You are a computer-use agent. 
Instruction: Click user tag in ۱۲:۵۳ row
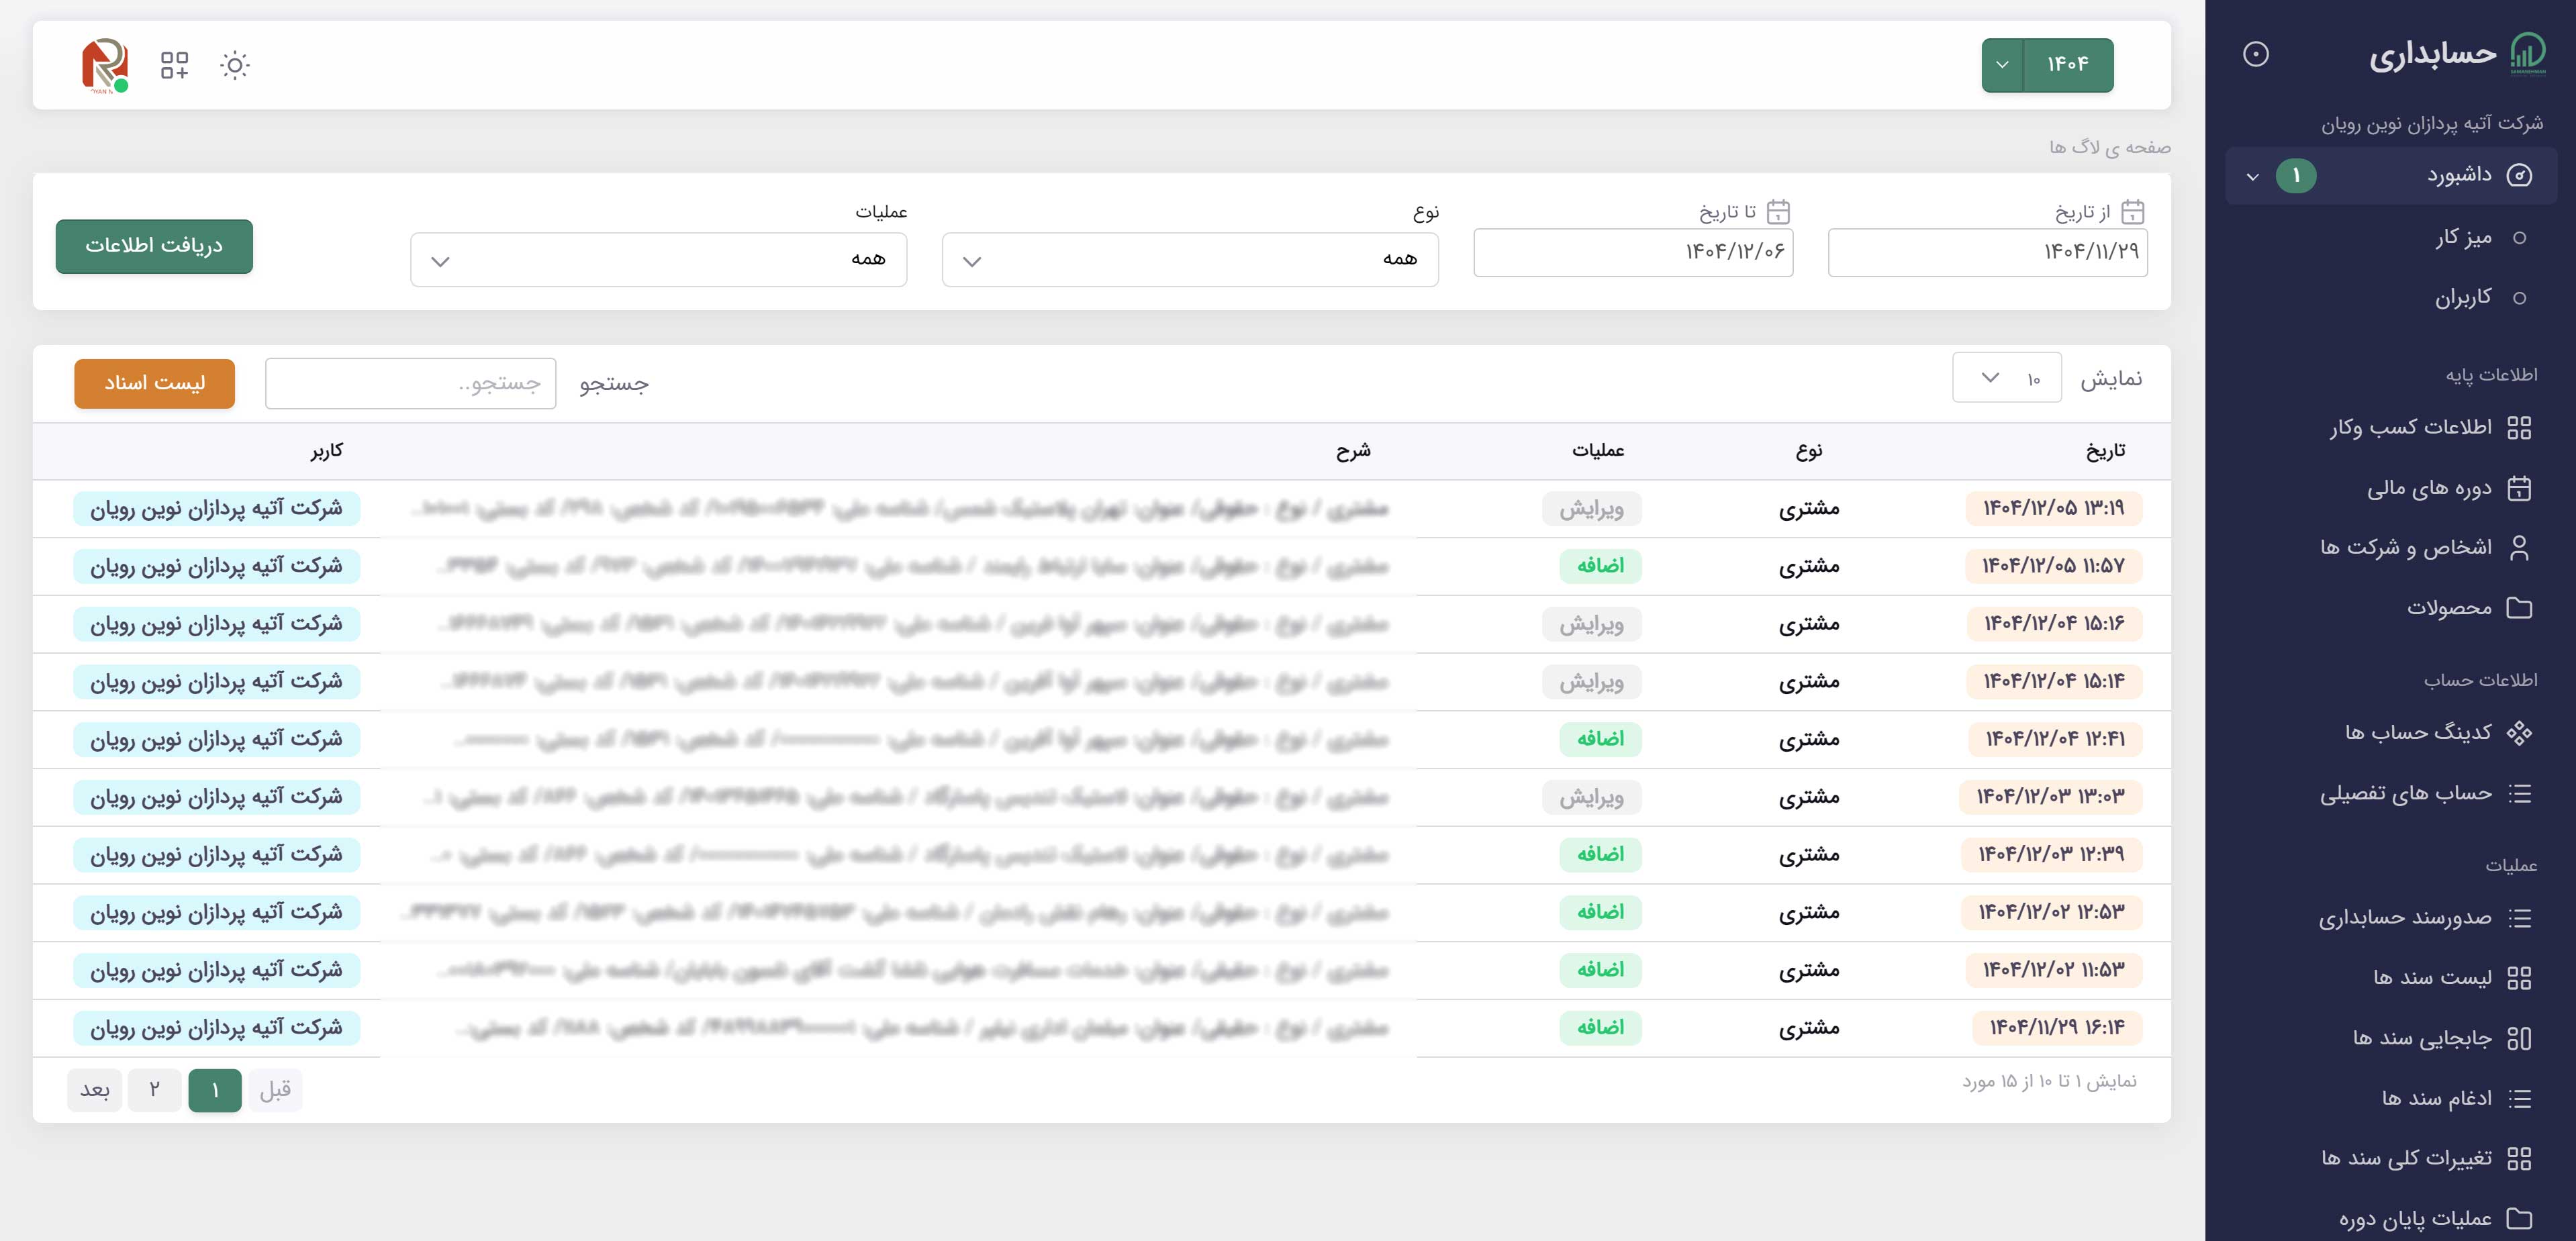216,913
